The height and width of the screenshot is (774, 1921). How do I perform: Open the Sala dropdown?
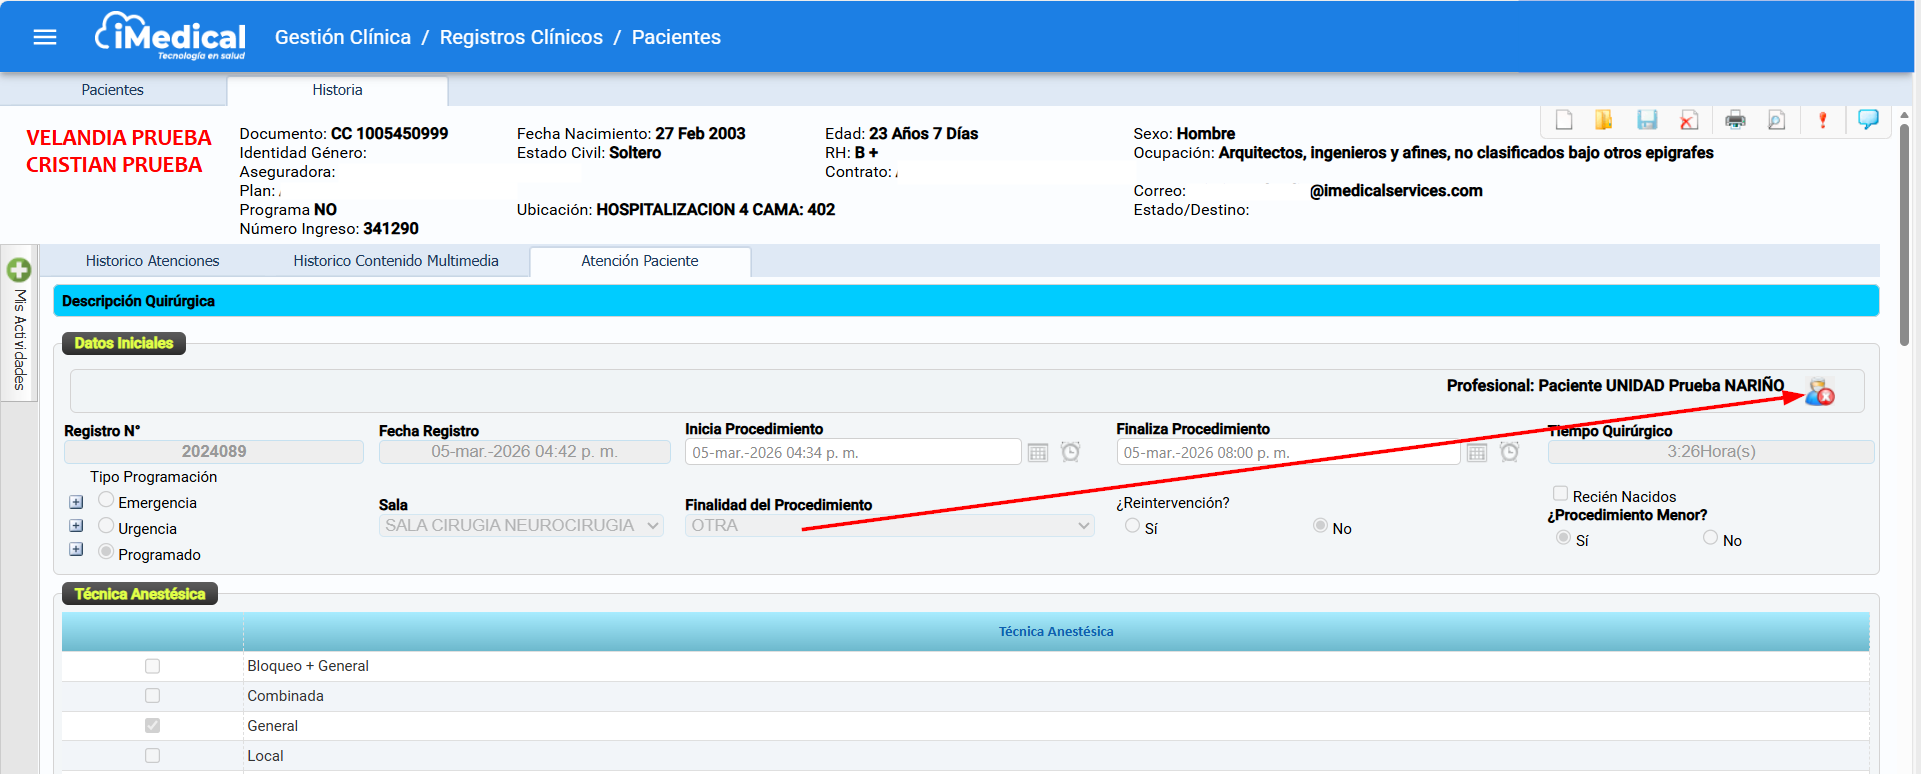521,526
